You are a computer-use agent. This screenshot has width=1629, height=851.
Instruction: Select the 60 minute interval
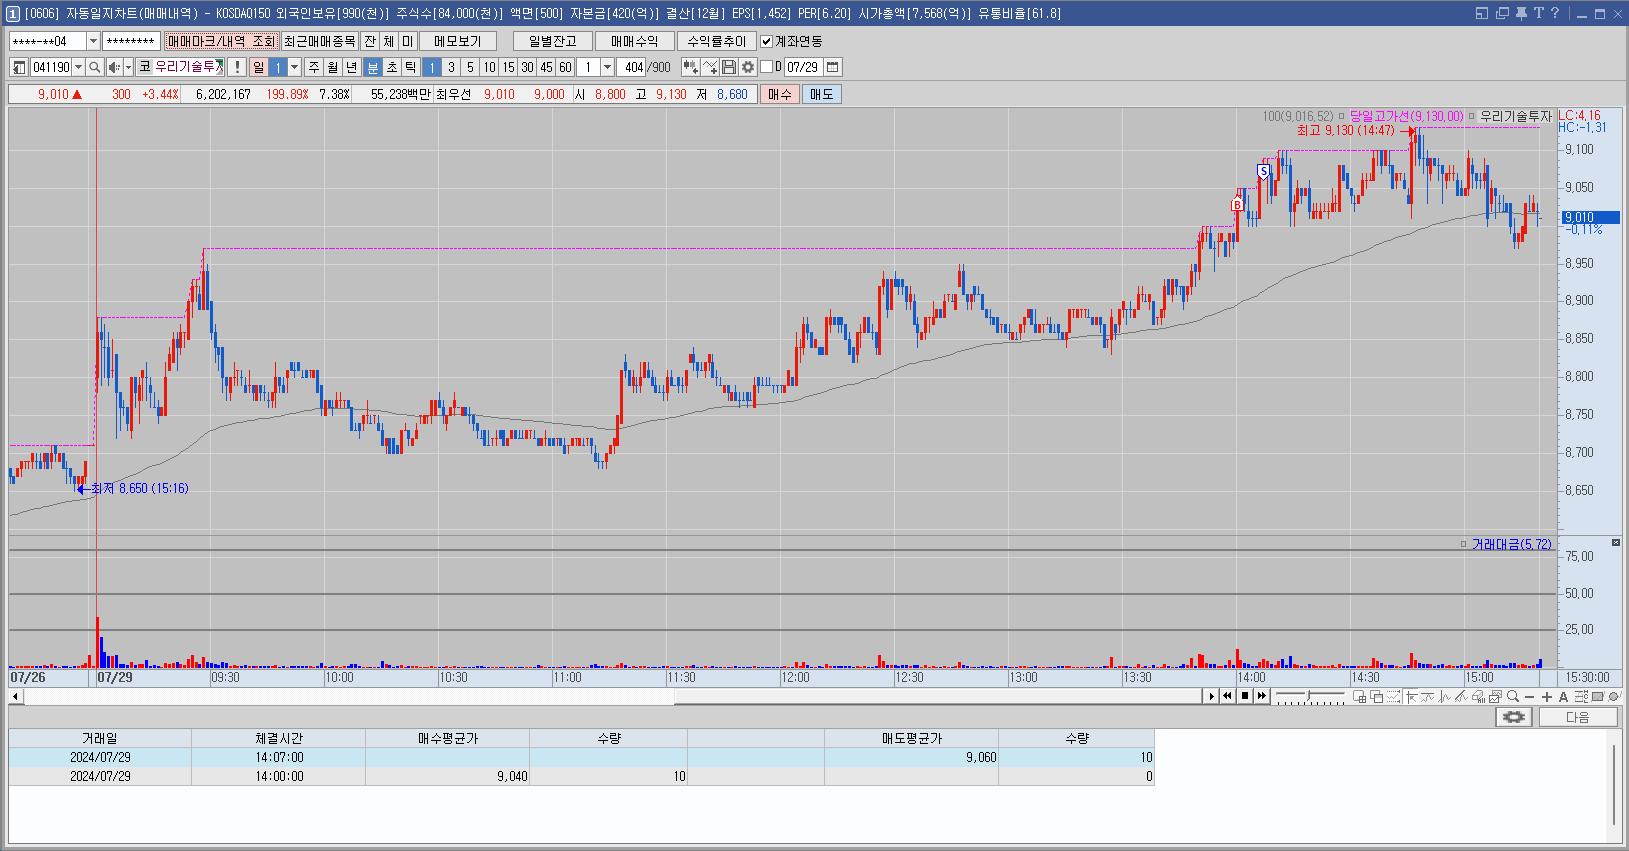(x=565, y=67)
